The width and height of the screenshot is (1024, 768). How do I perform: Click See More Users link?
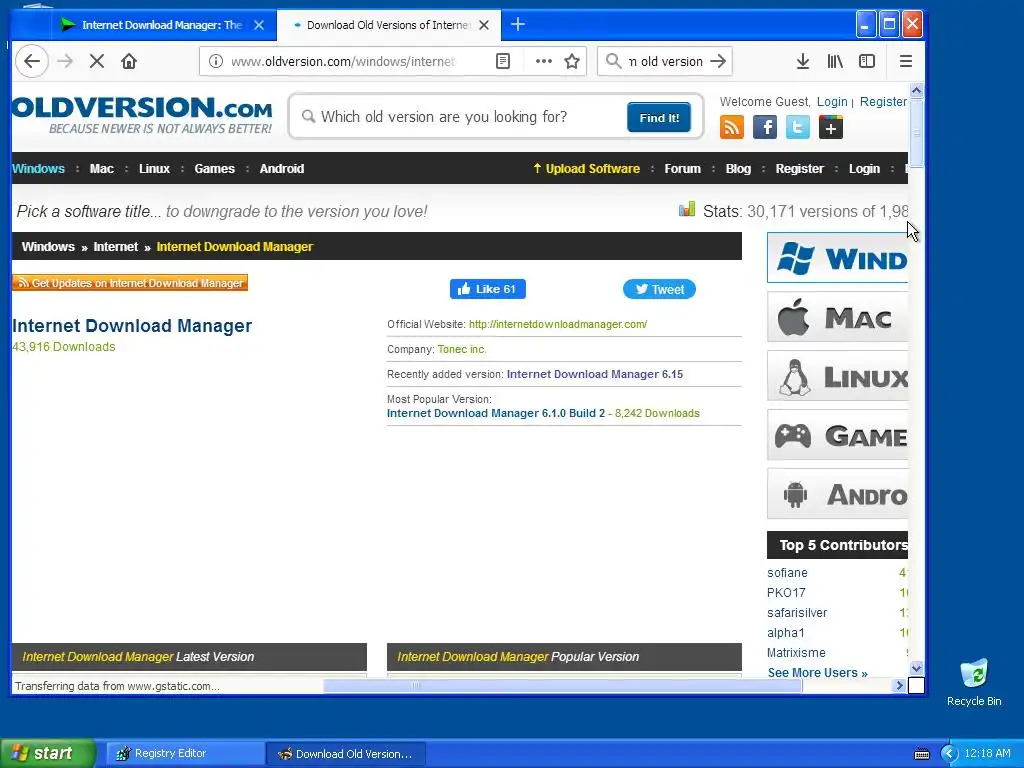tap(818, 673)
